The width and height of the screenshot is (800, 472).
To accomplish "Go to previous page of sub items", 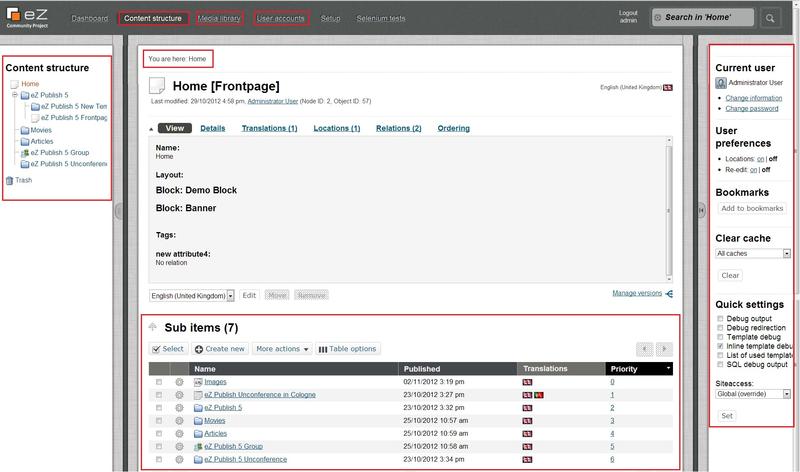I will (644, 349).
